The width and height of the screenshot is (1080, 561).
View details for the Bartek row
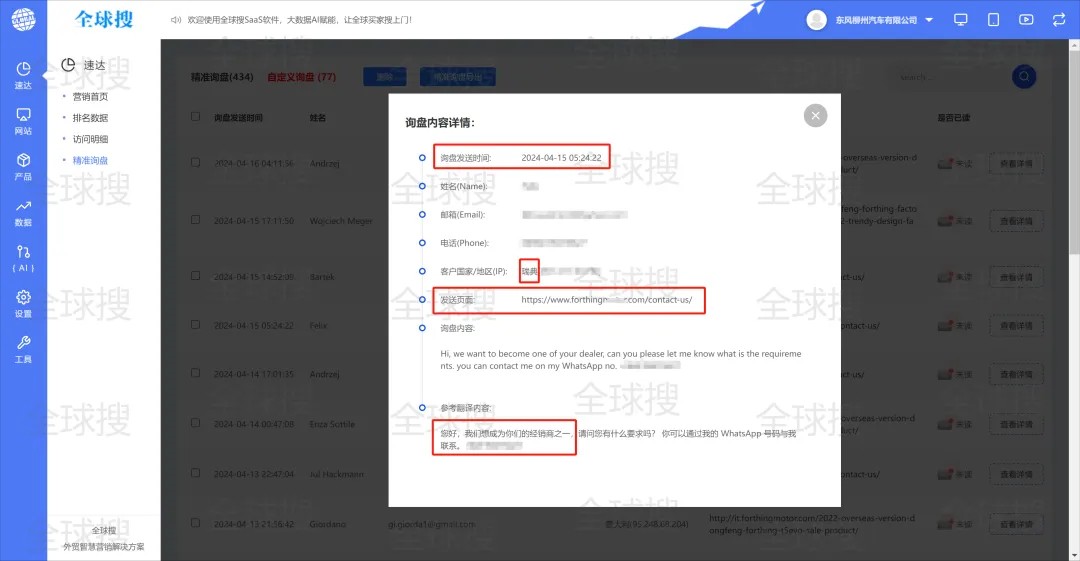[x=1016, y=277]
